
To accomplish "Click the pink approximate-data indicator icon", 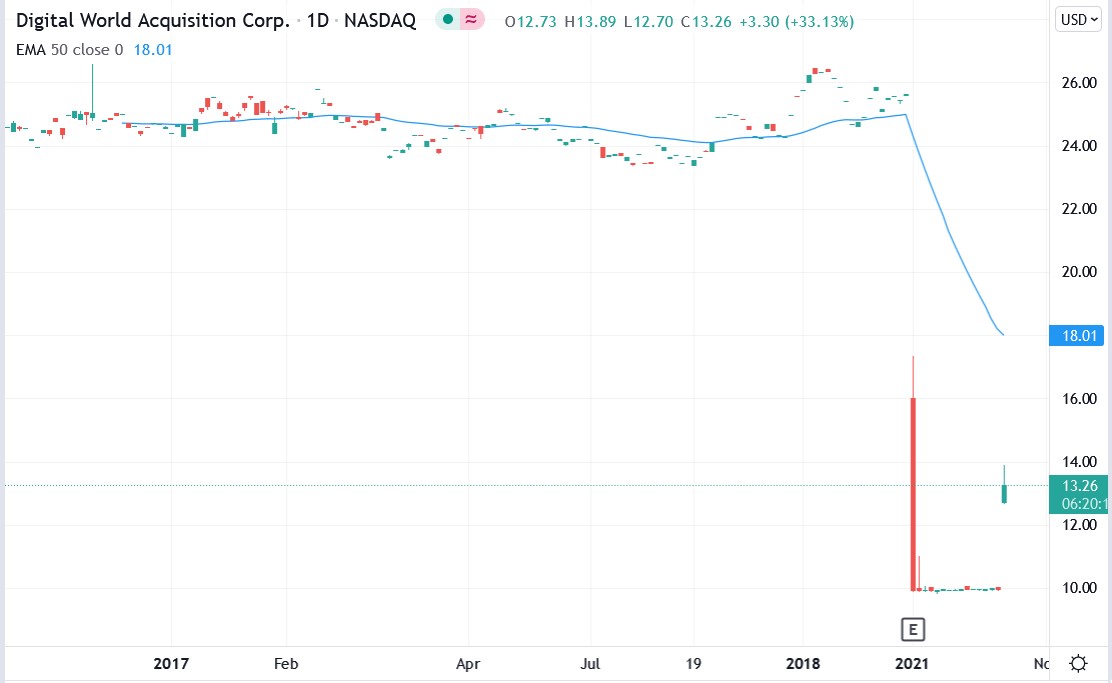I will click(x=471, y=20).
